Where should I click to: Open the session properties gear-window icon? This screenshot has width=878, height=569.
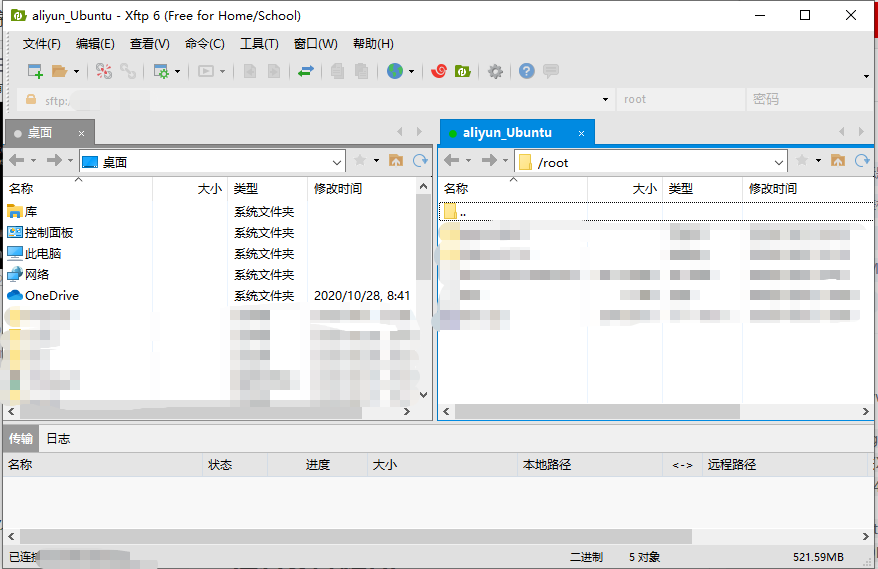coord(161,71)
